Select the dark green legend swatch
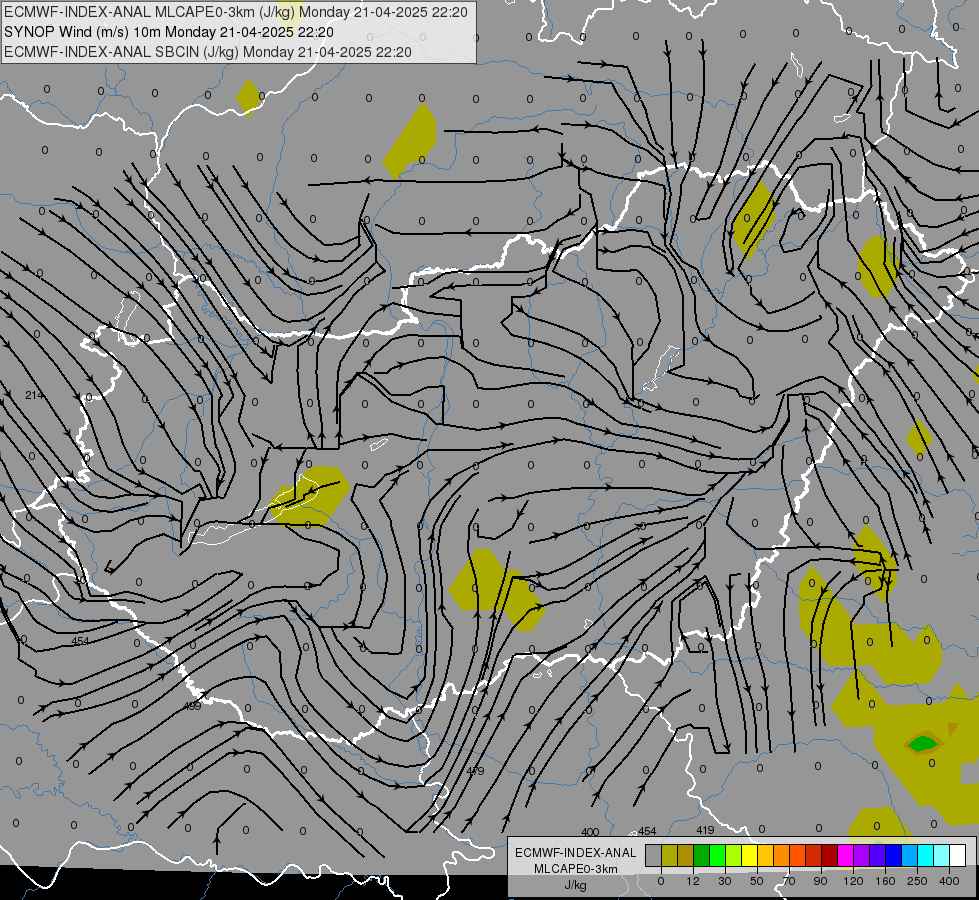The width and height of the screenshot is (979, 900). coord(702,855)
